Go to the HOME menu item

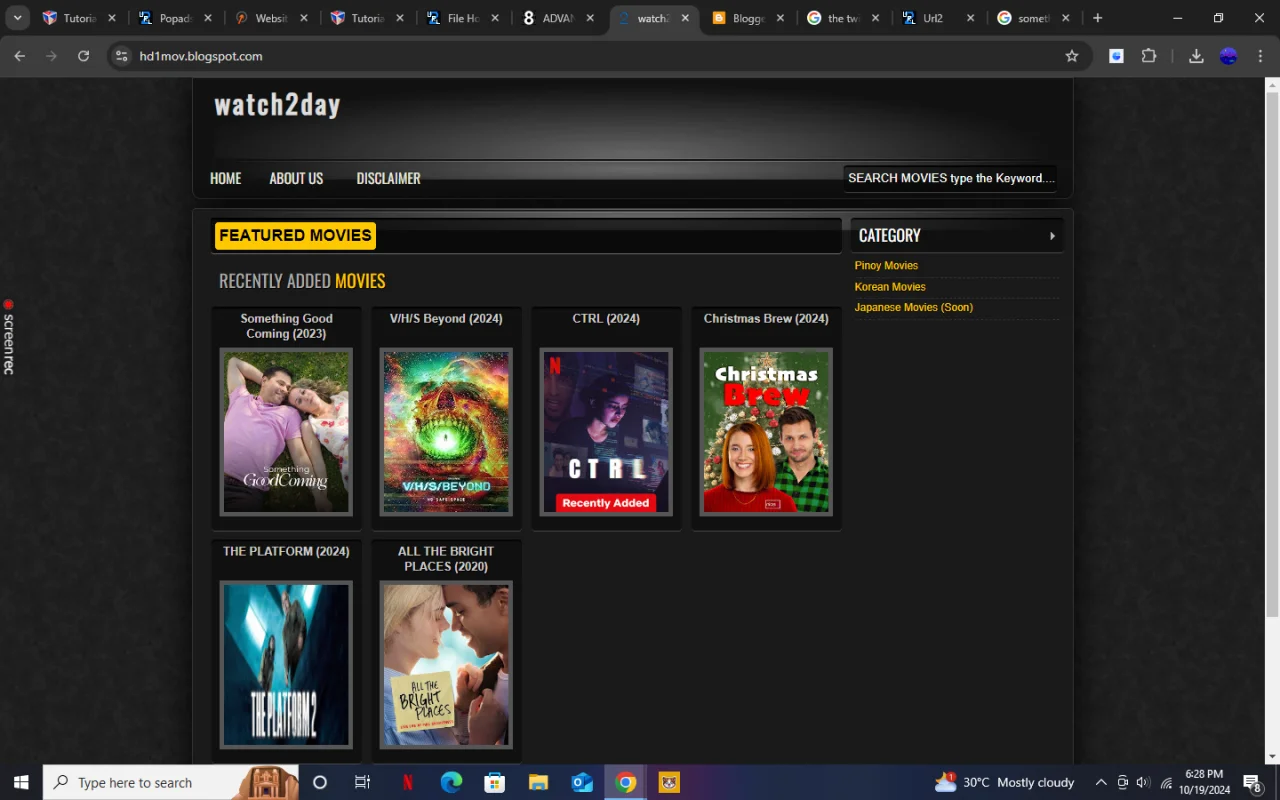tap(225, 178)
